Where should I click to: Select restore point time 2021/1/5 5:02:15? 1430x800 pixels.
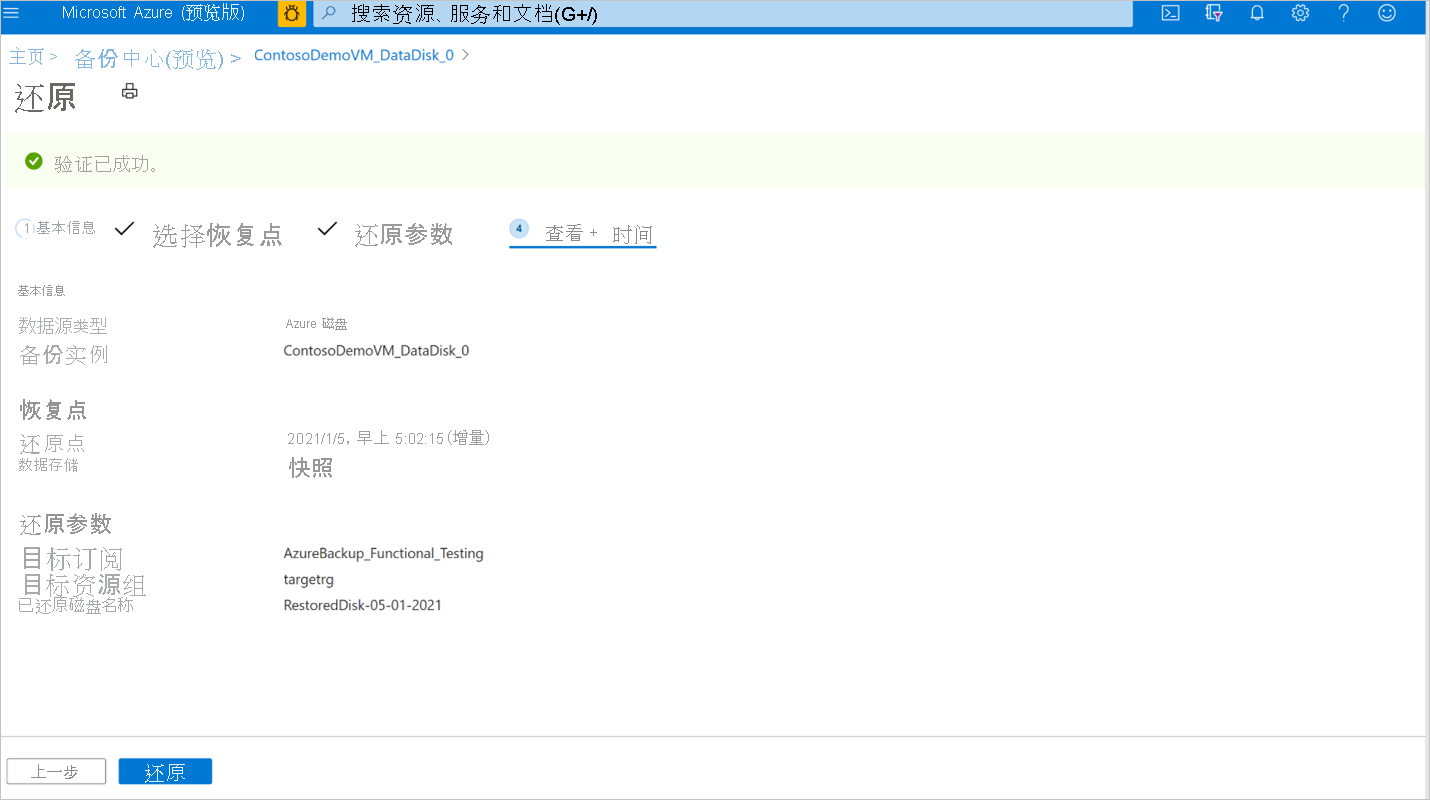[x=388, y=438]
